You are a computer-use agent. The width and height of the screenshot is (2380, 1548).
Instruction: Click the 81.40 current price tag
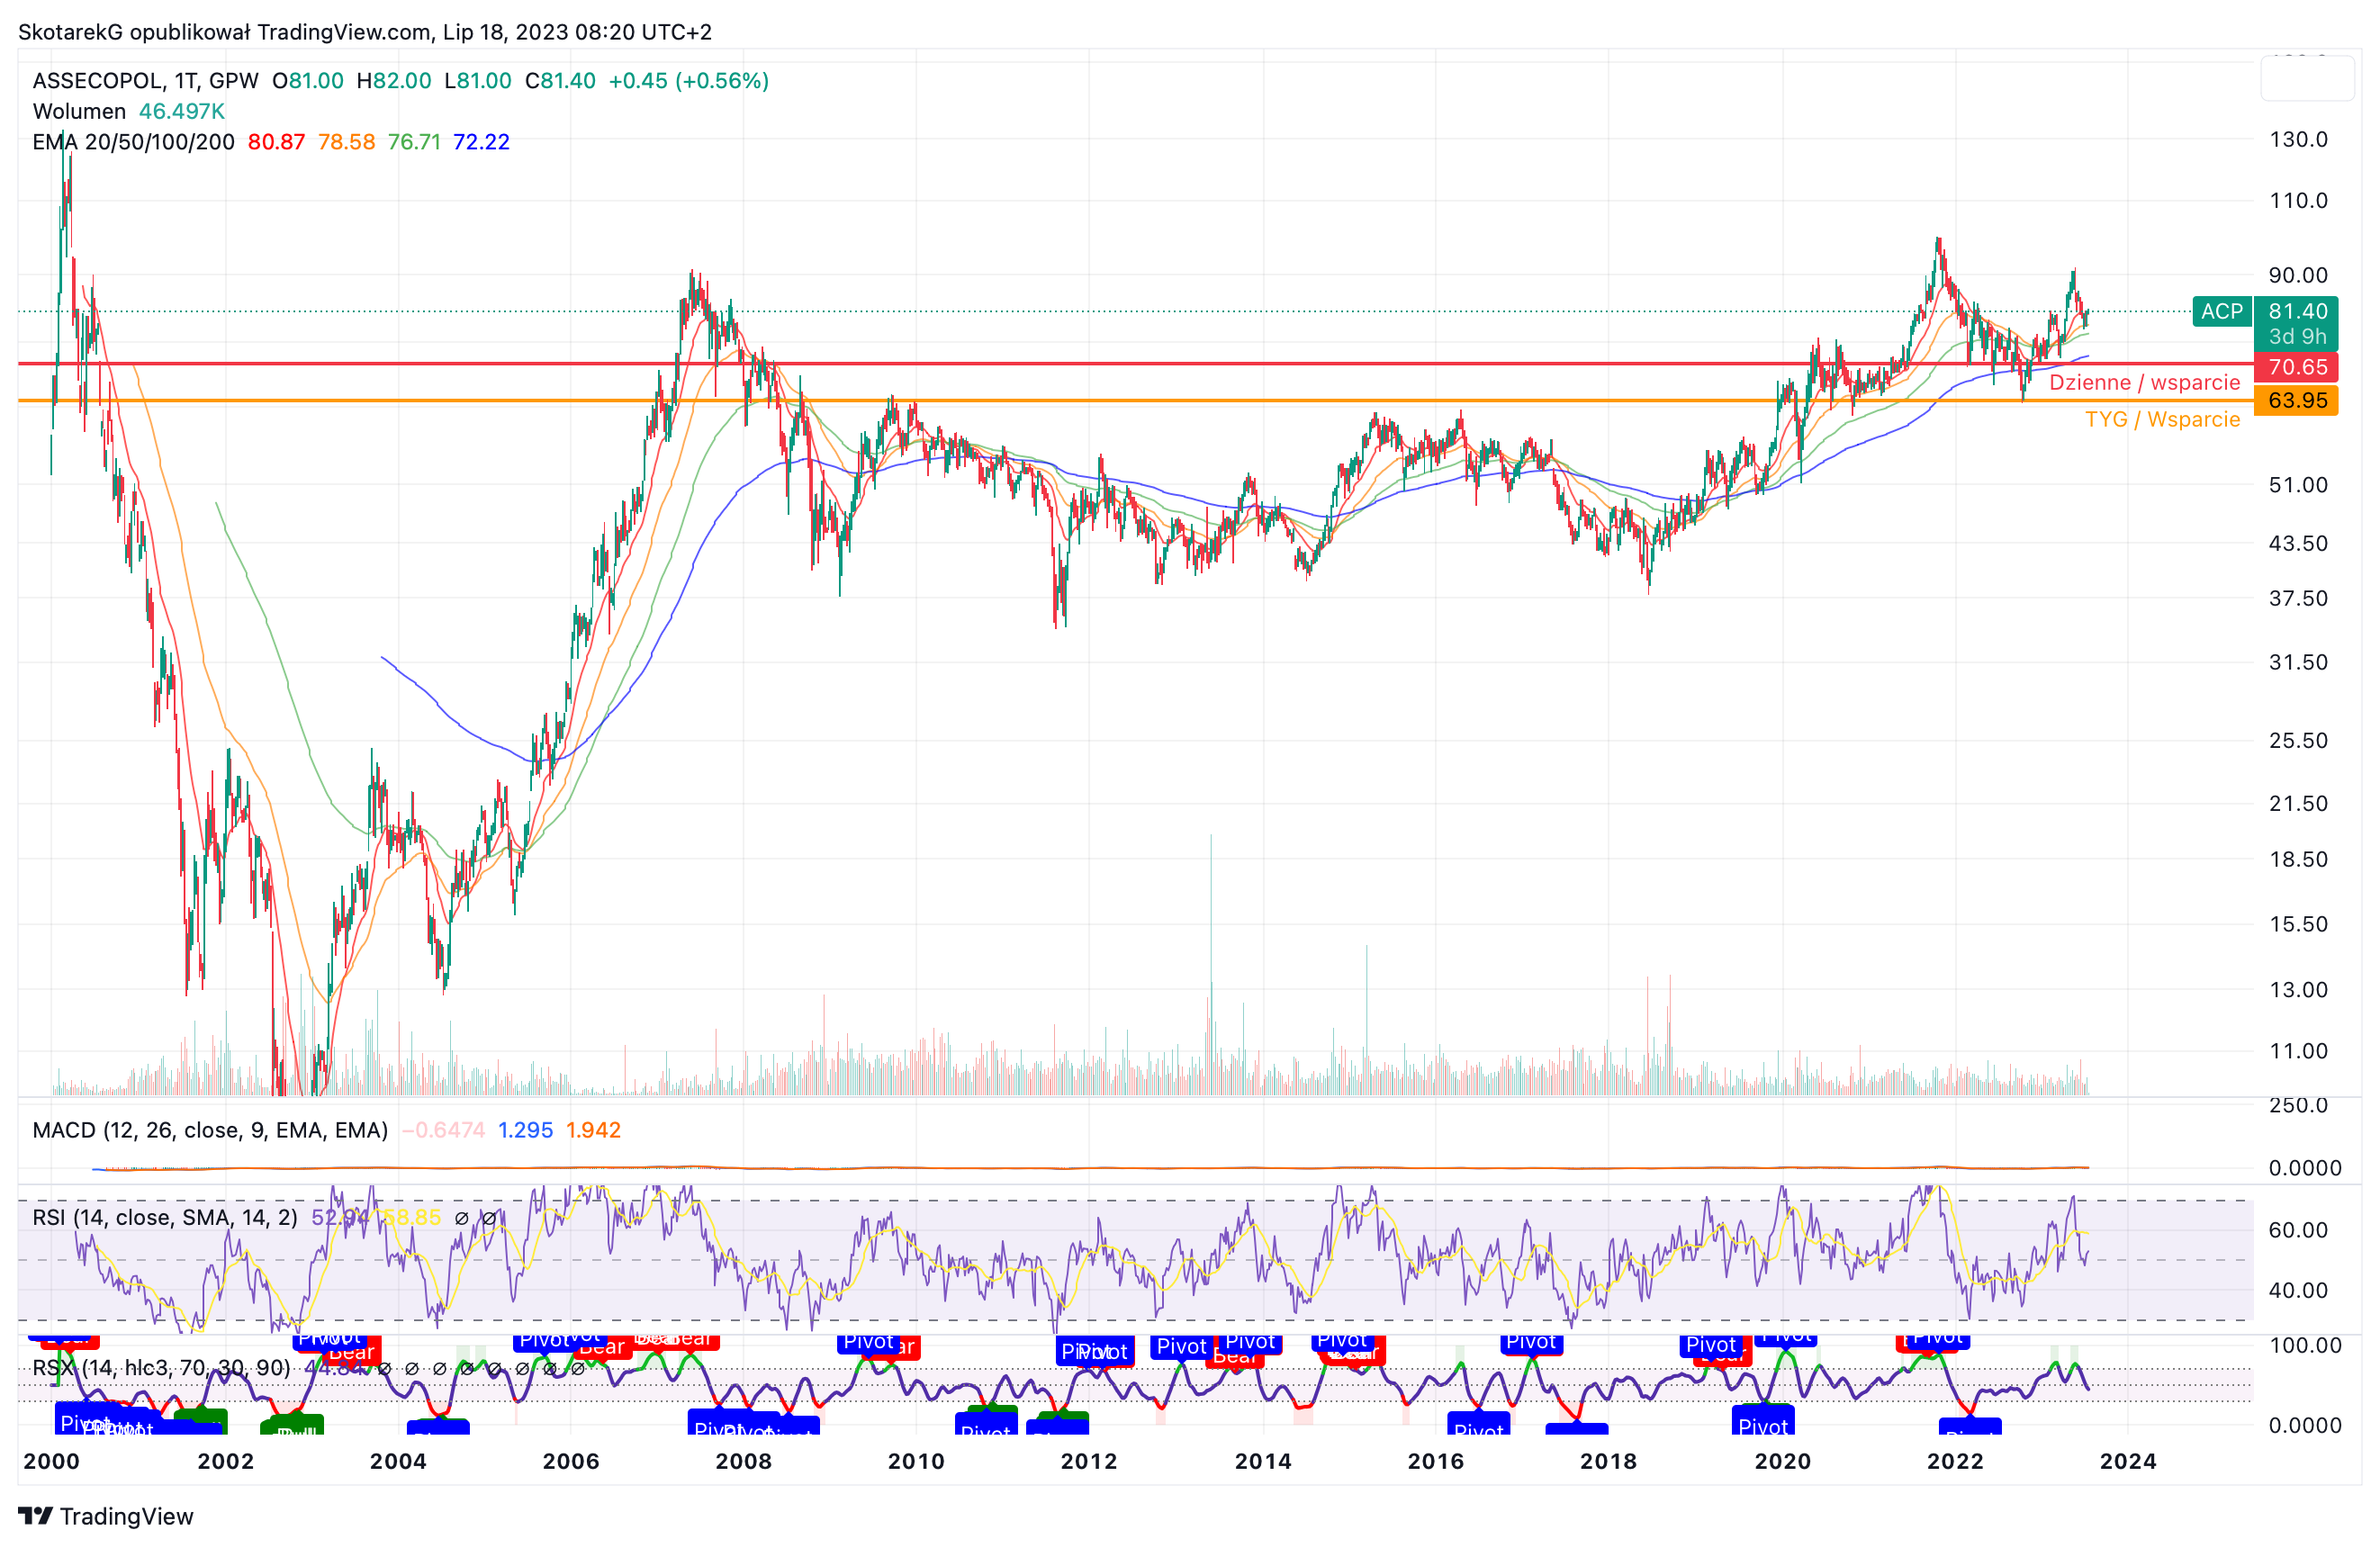pos(2297,311)
